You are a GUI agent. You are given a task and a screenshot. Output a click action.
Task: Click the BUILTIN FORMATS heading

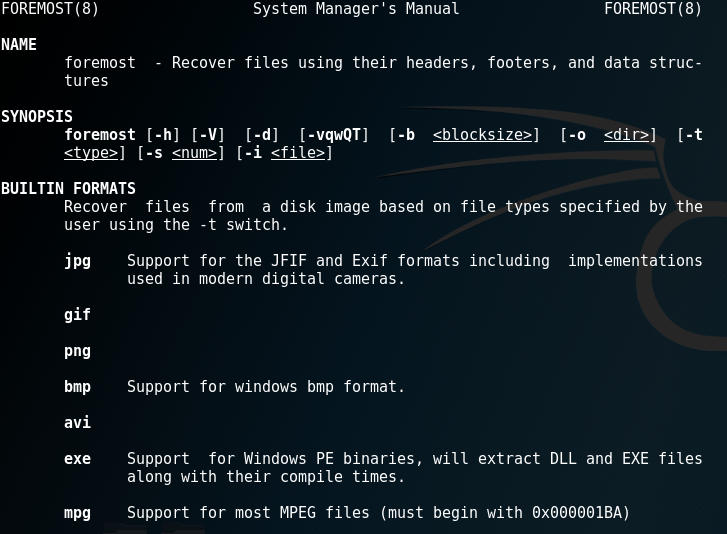click(68, 189)
